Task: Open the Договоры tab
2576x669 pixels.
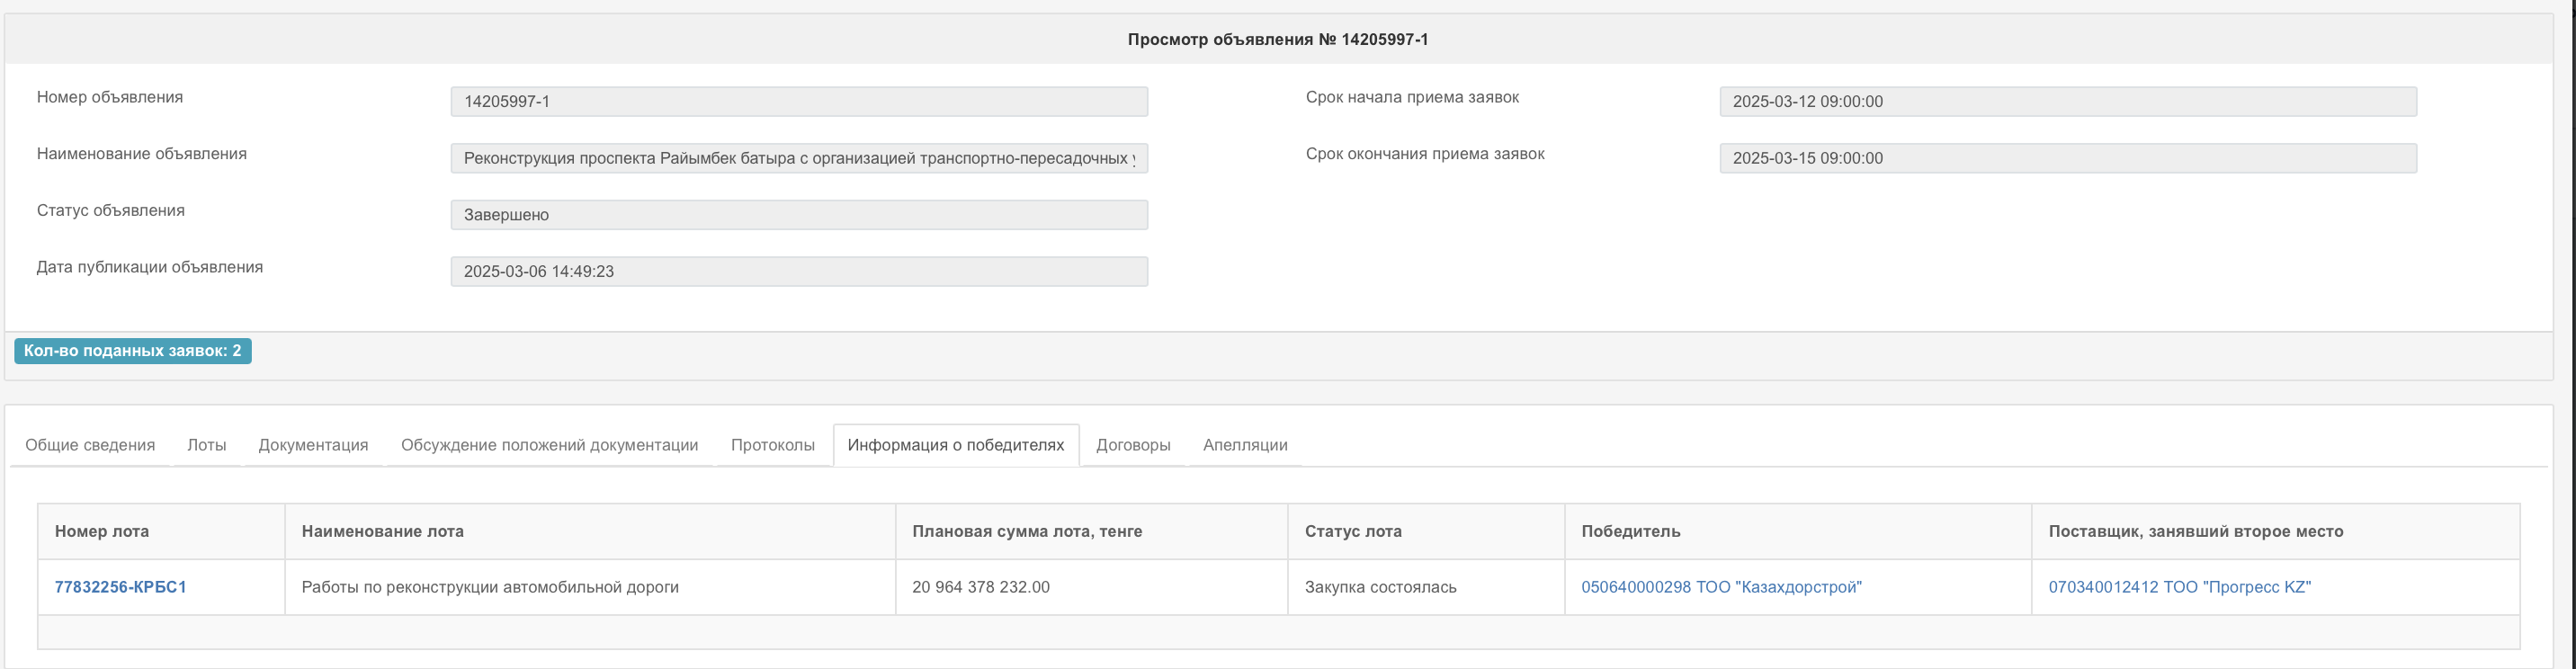Action: [1133, 445]
